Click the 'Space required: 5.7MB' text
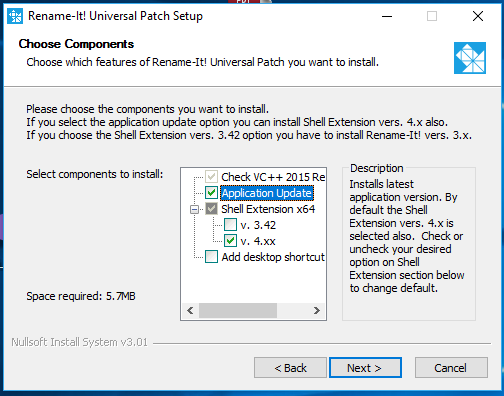This screenshot has width=504, height=396. (81, 296)
